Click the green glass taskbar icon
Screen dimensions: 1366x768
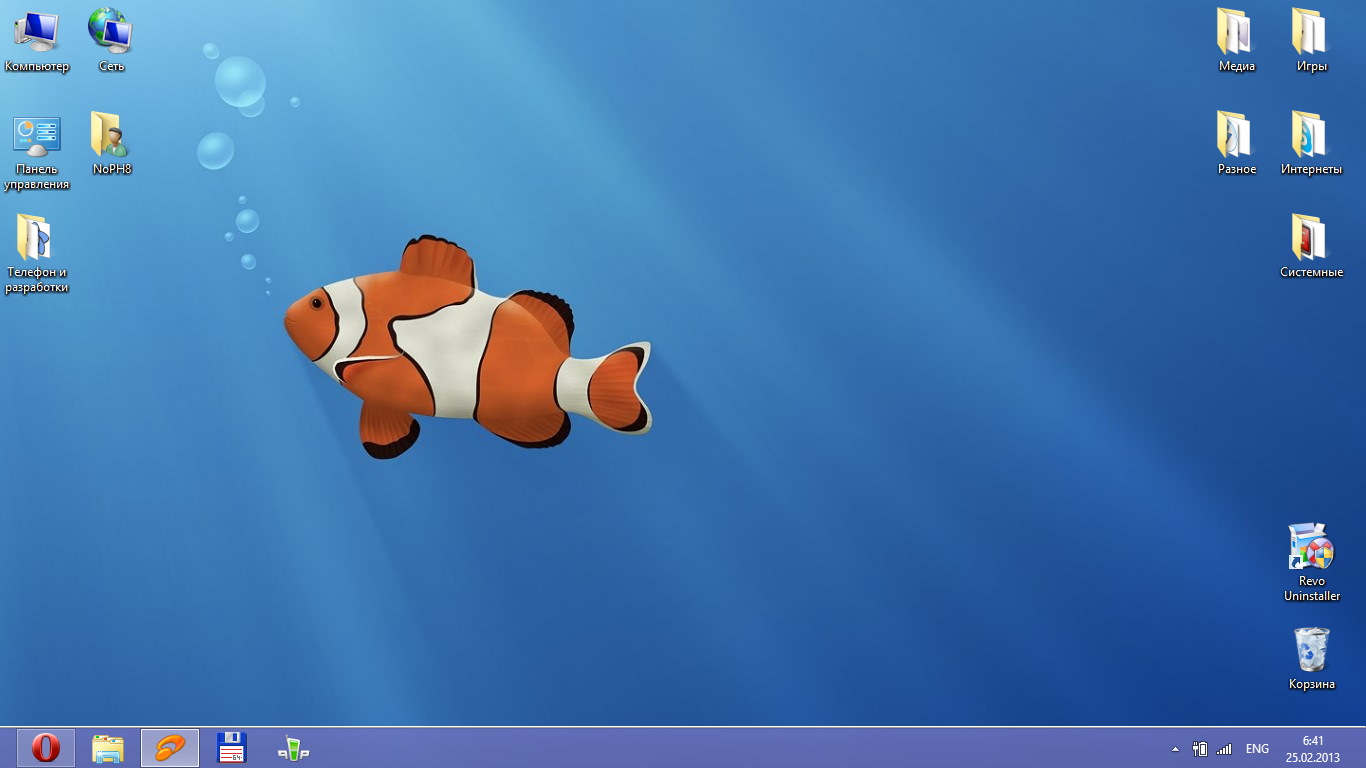(x=294, y=748)
